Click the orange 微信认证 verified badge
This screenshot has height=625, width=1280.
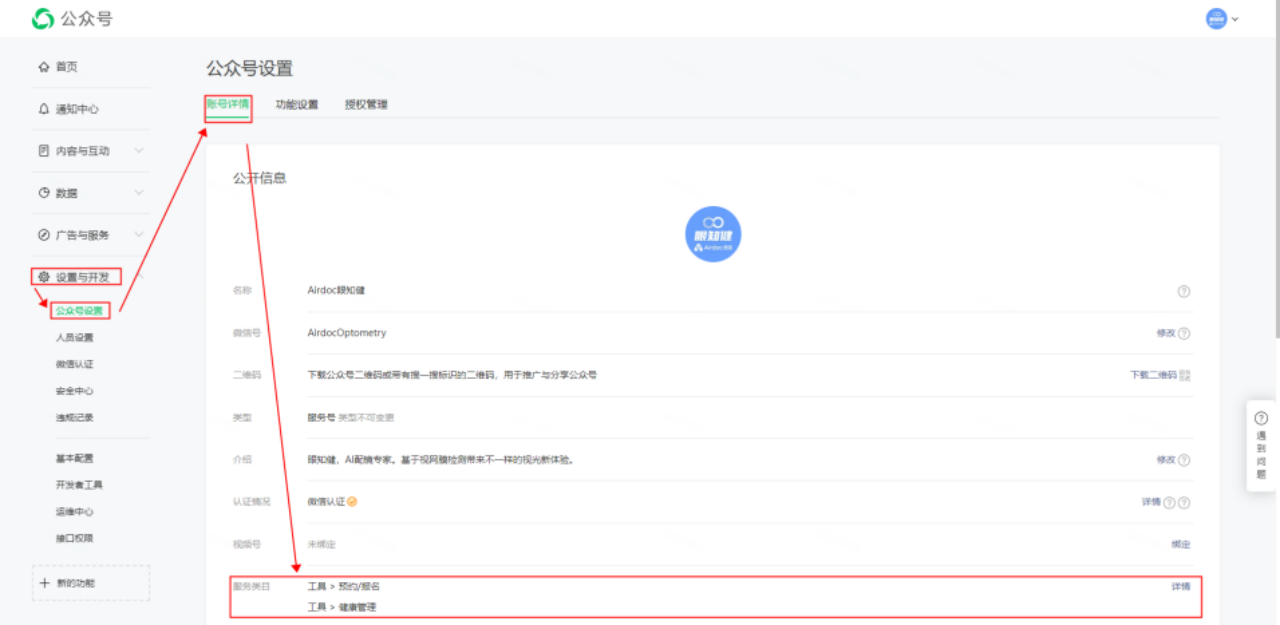coord(352,502)
